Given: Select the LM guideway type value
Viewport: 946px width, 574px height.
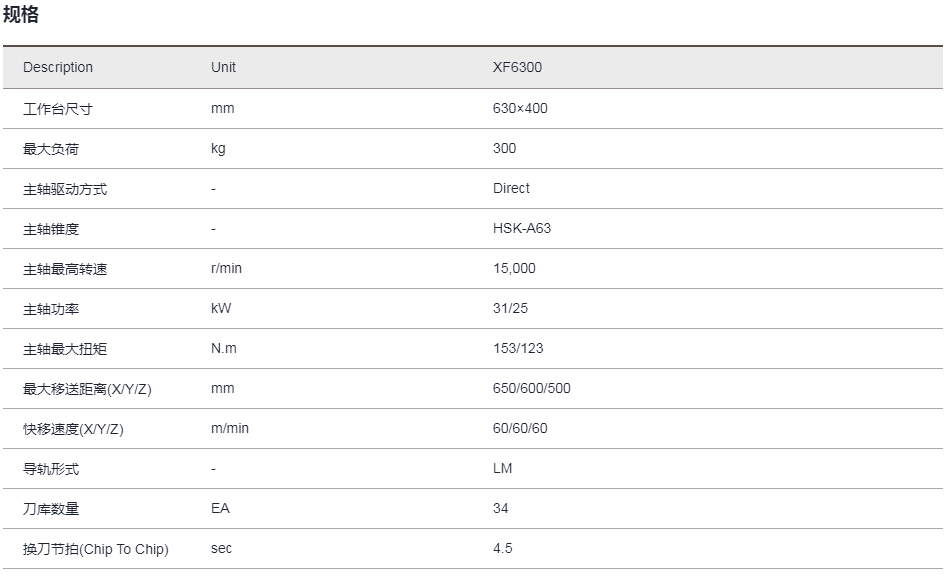Looking at the screenshot, I should (502, 468).
